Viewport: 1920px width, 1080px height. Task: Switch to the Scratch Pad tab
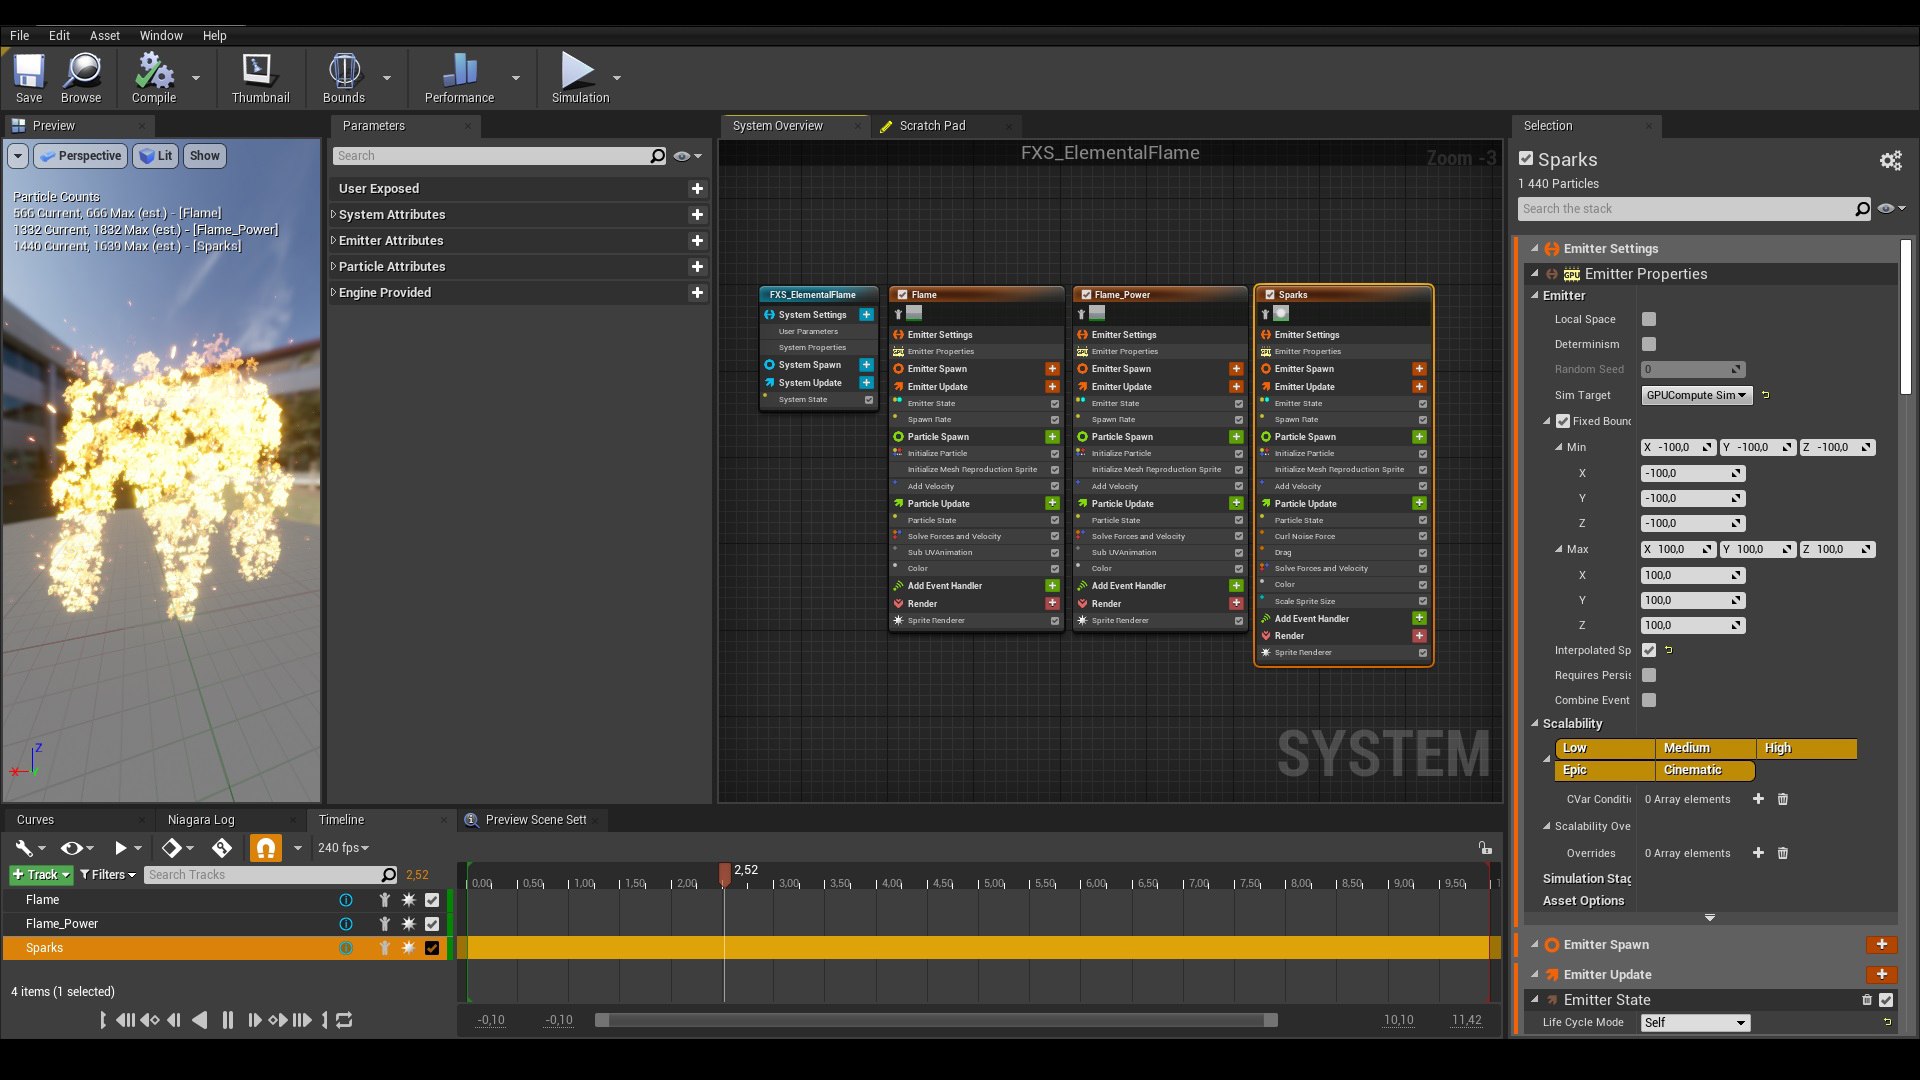932,126
